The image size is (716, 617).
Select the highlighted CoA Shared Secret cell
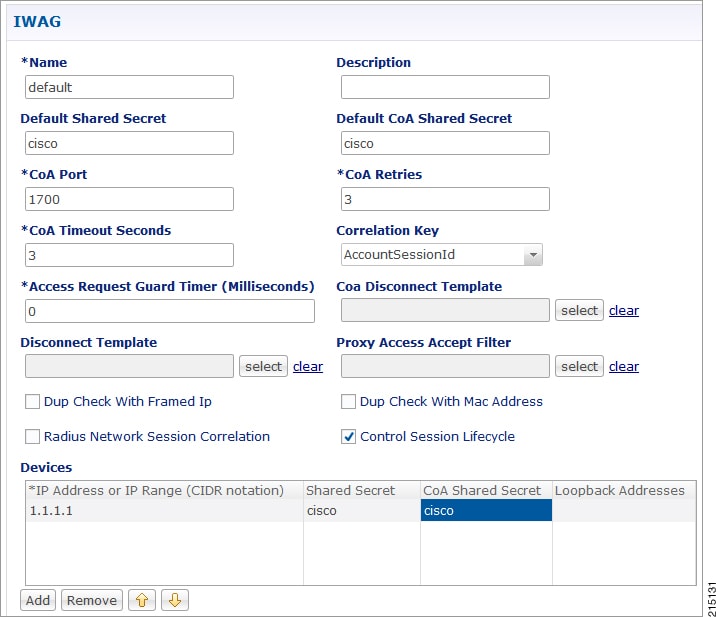(486, 510)
